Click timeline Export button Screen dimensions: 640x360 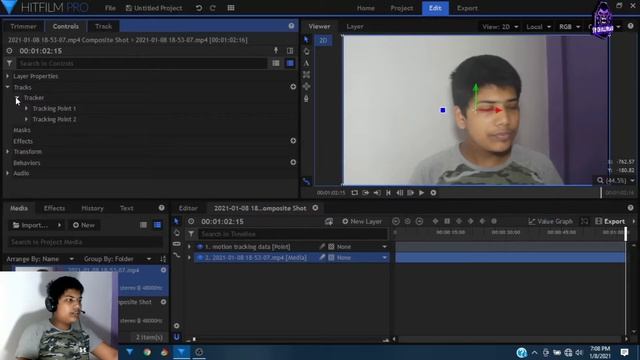[610, 221]
